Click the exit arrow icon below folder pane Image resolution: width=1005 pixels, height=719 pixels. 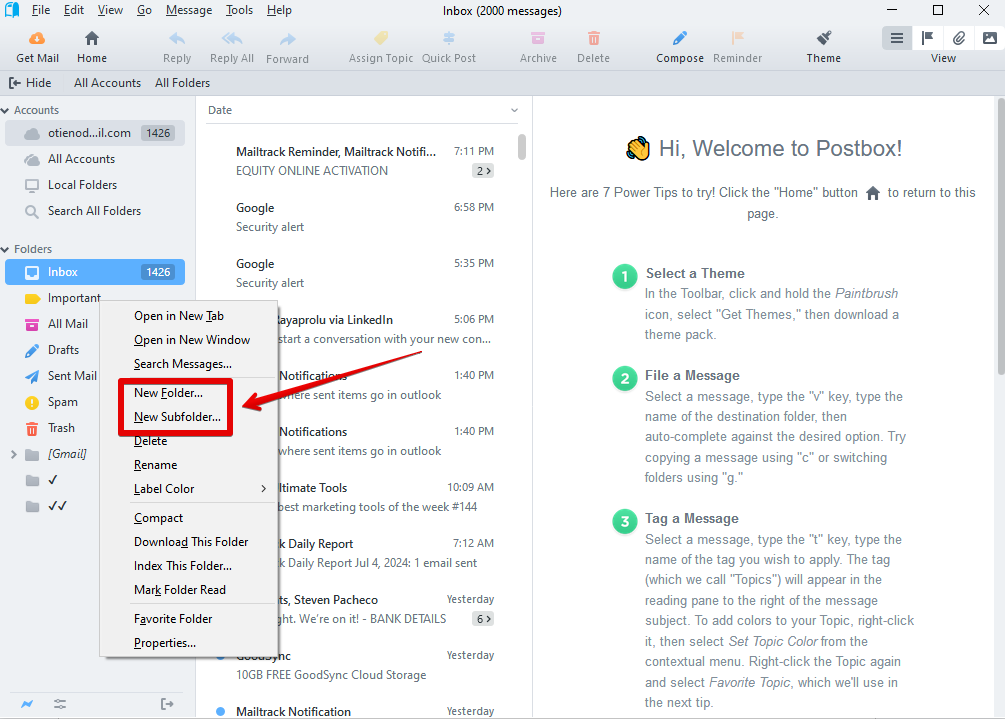(x=167, y=704)
